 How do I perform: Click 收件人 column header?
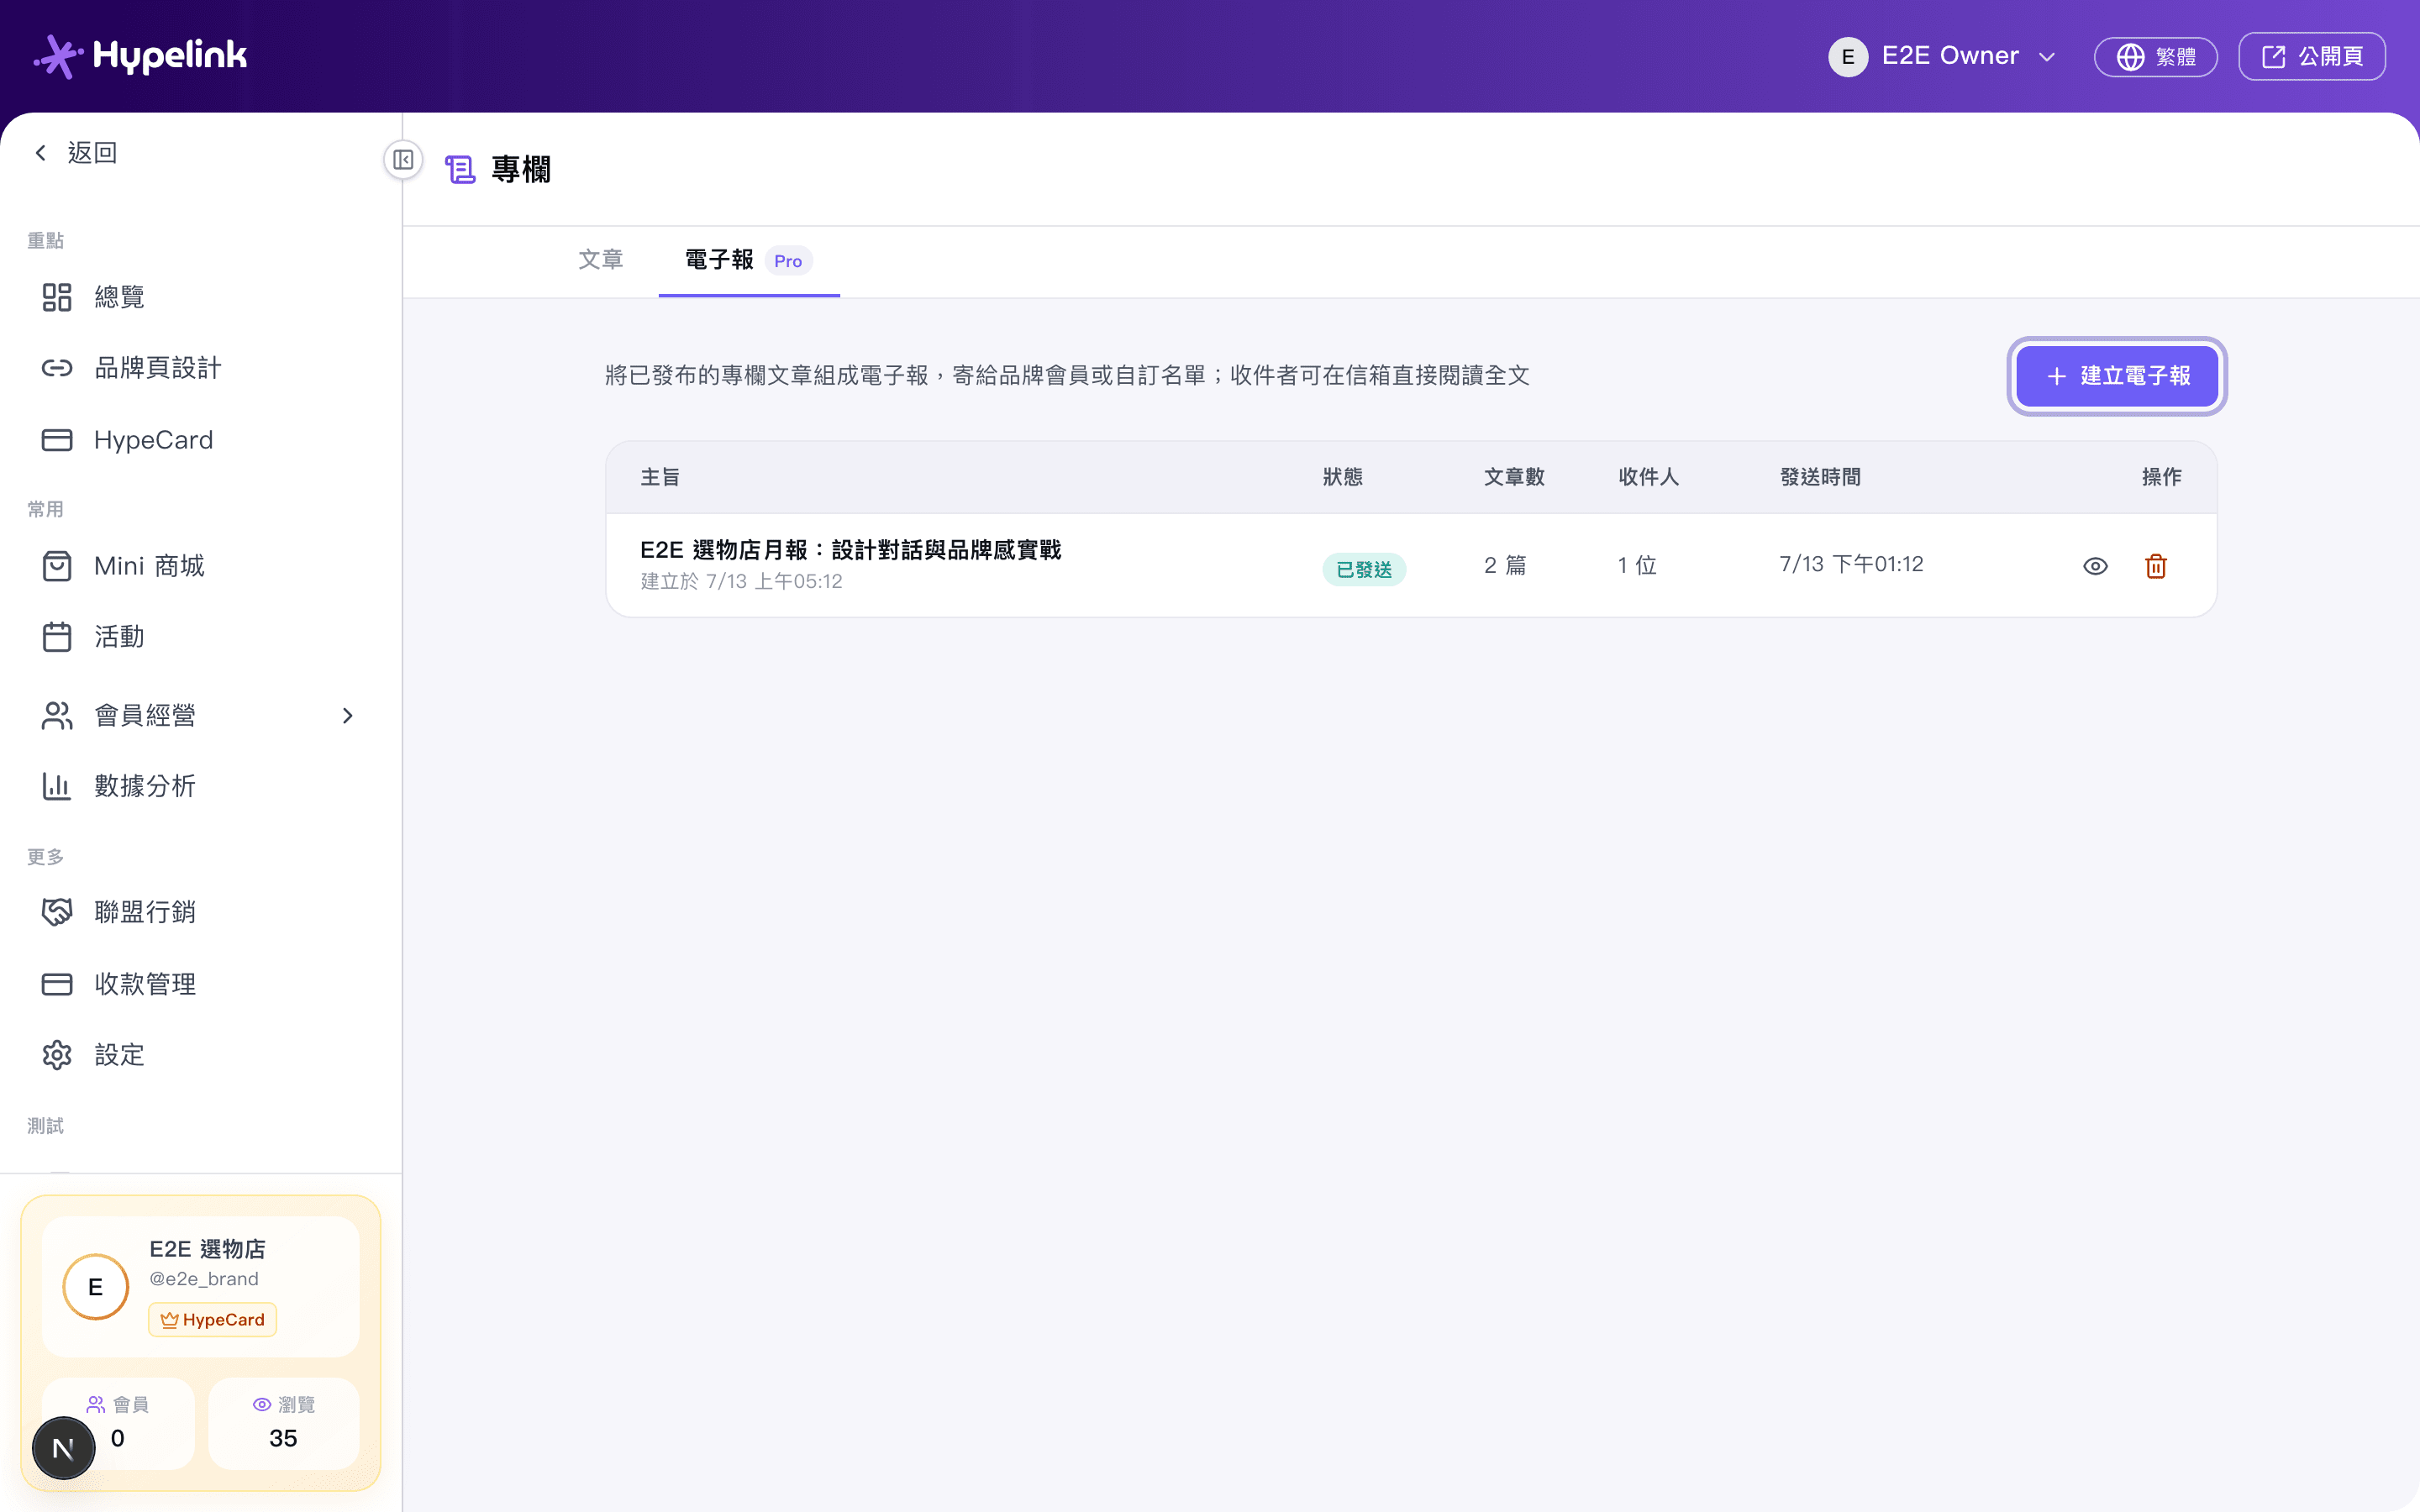[1648, 477]
